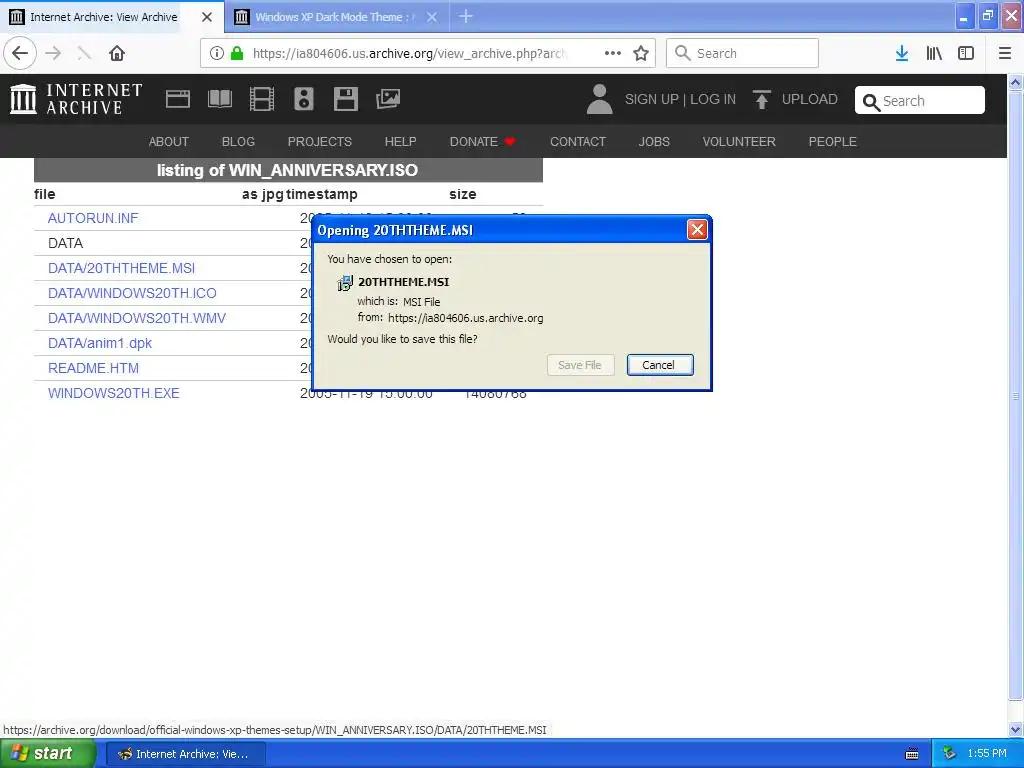This screenshot has height=768, width=1024.
Task: Open the DATA/WINDOWS20TH.WMV file link
Action: click(136, 318)
